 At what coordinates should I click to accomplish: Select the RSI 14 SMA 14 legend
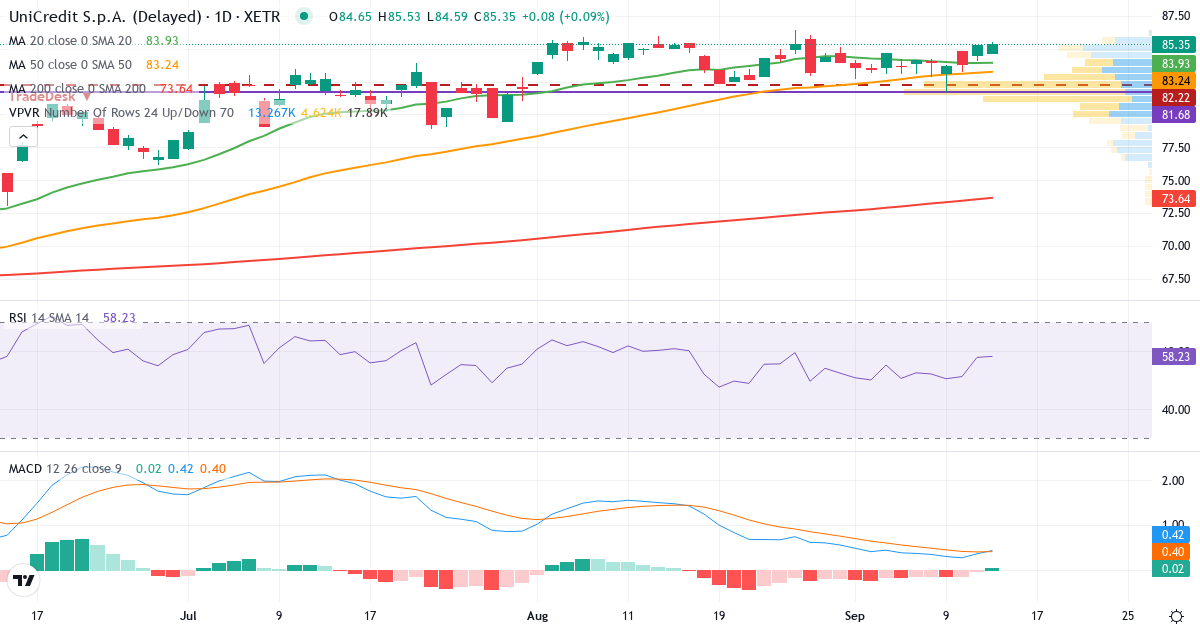[49, 318]
